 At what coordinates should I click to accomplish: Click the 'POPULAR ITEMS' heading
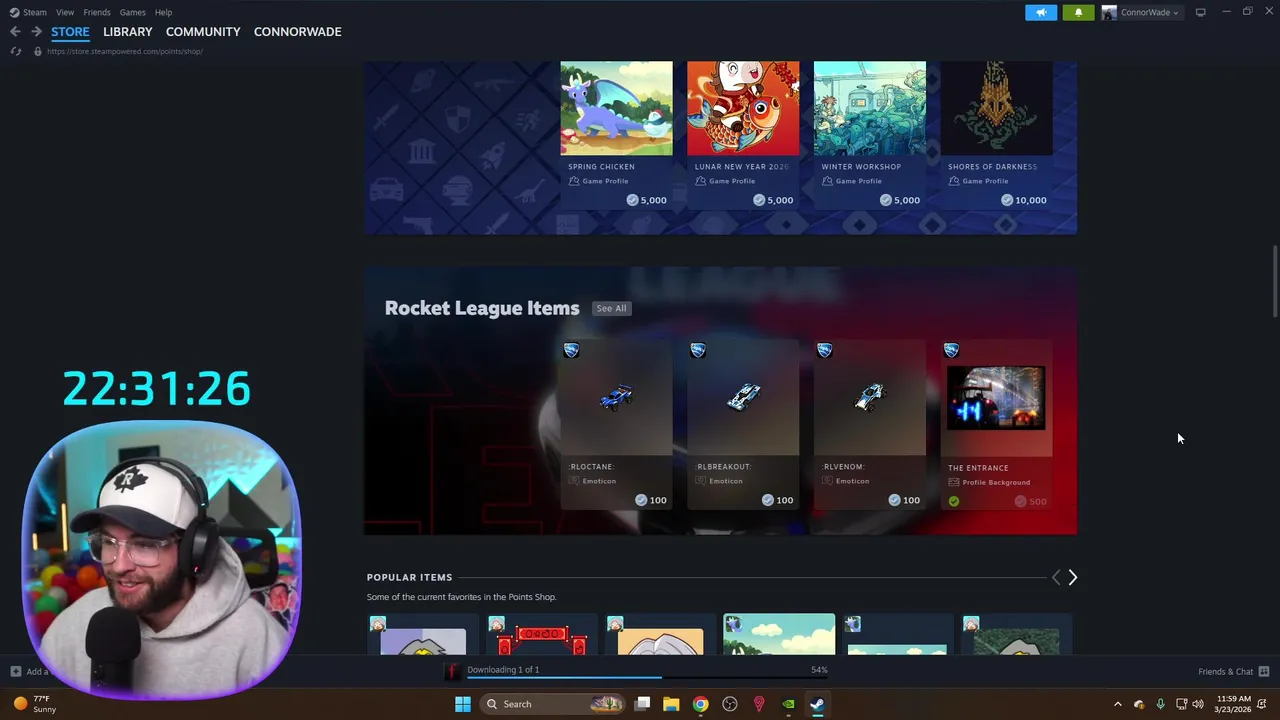point(409,577)
